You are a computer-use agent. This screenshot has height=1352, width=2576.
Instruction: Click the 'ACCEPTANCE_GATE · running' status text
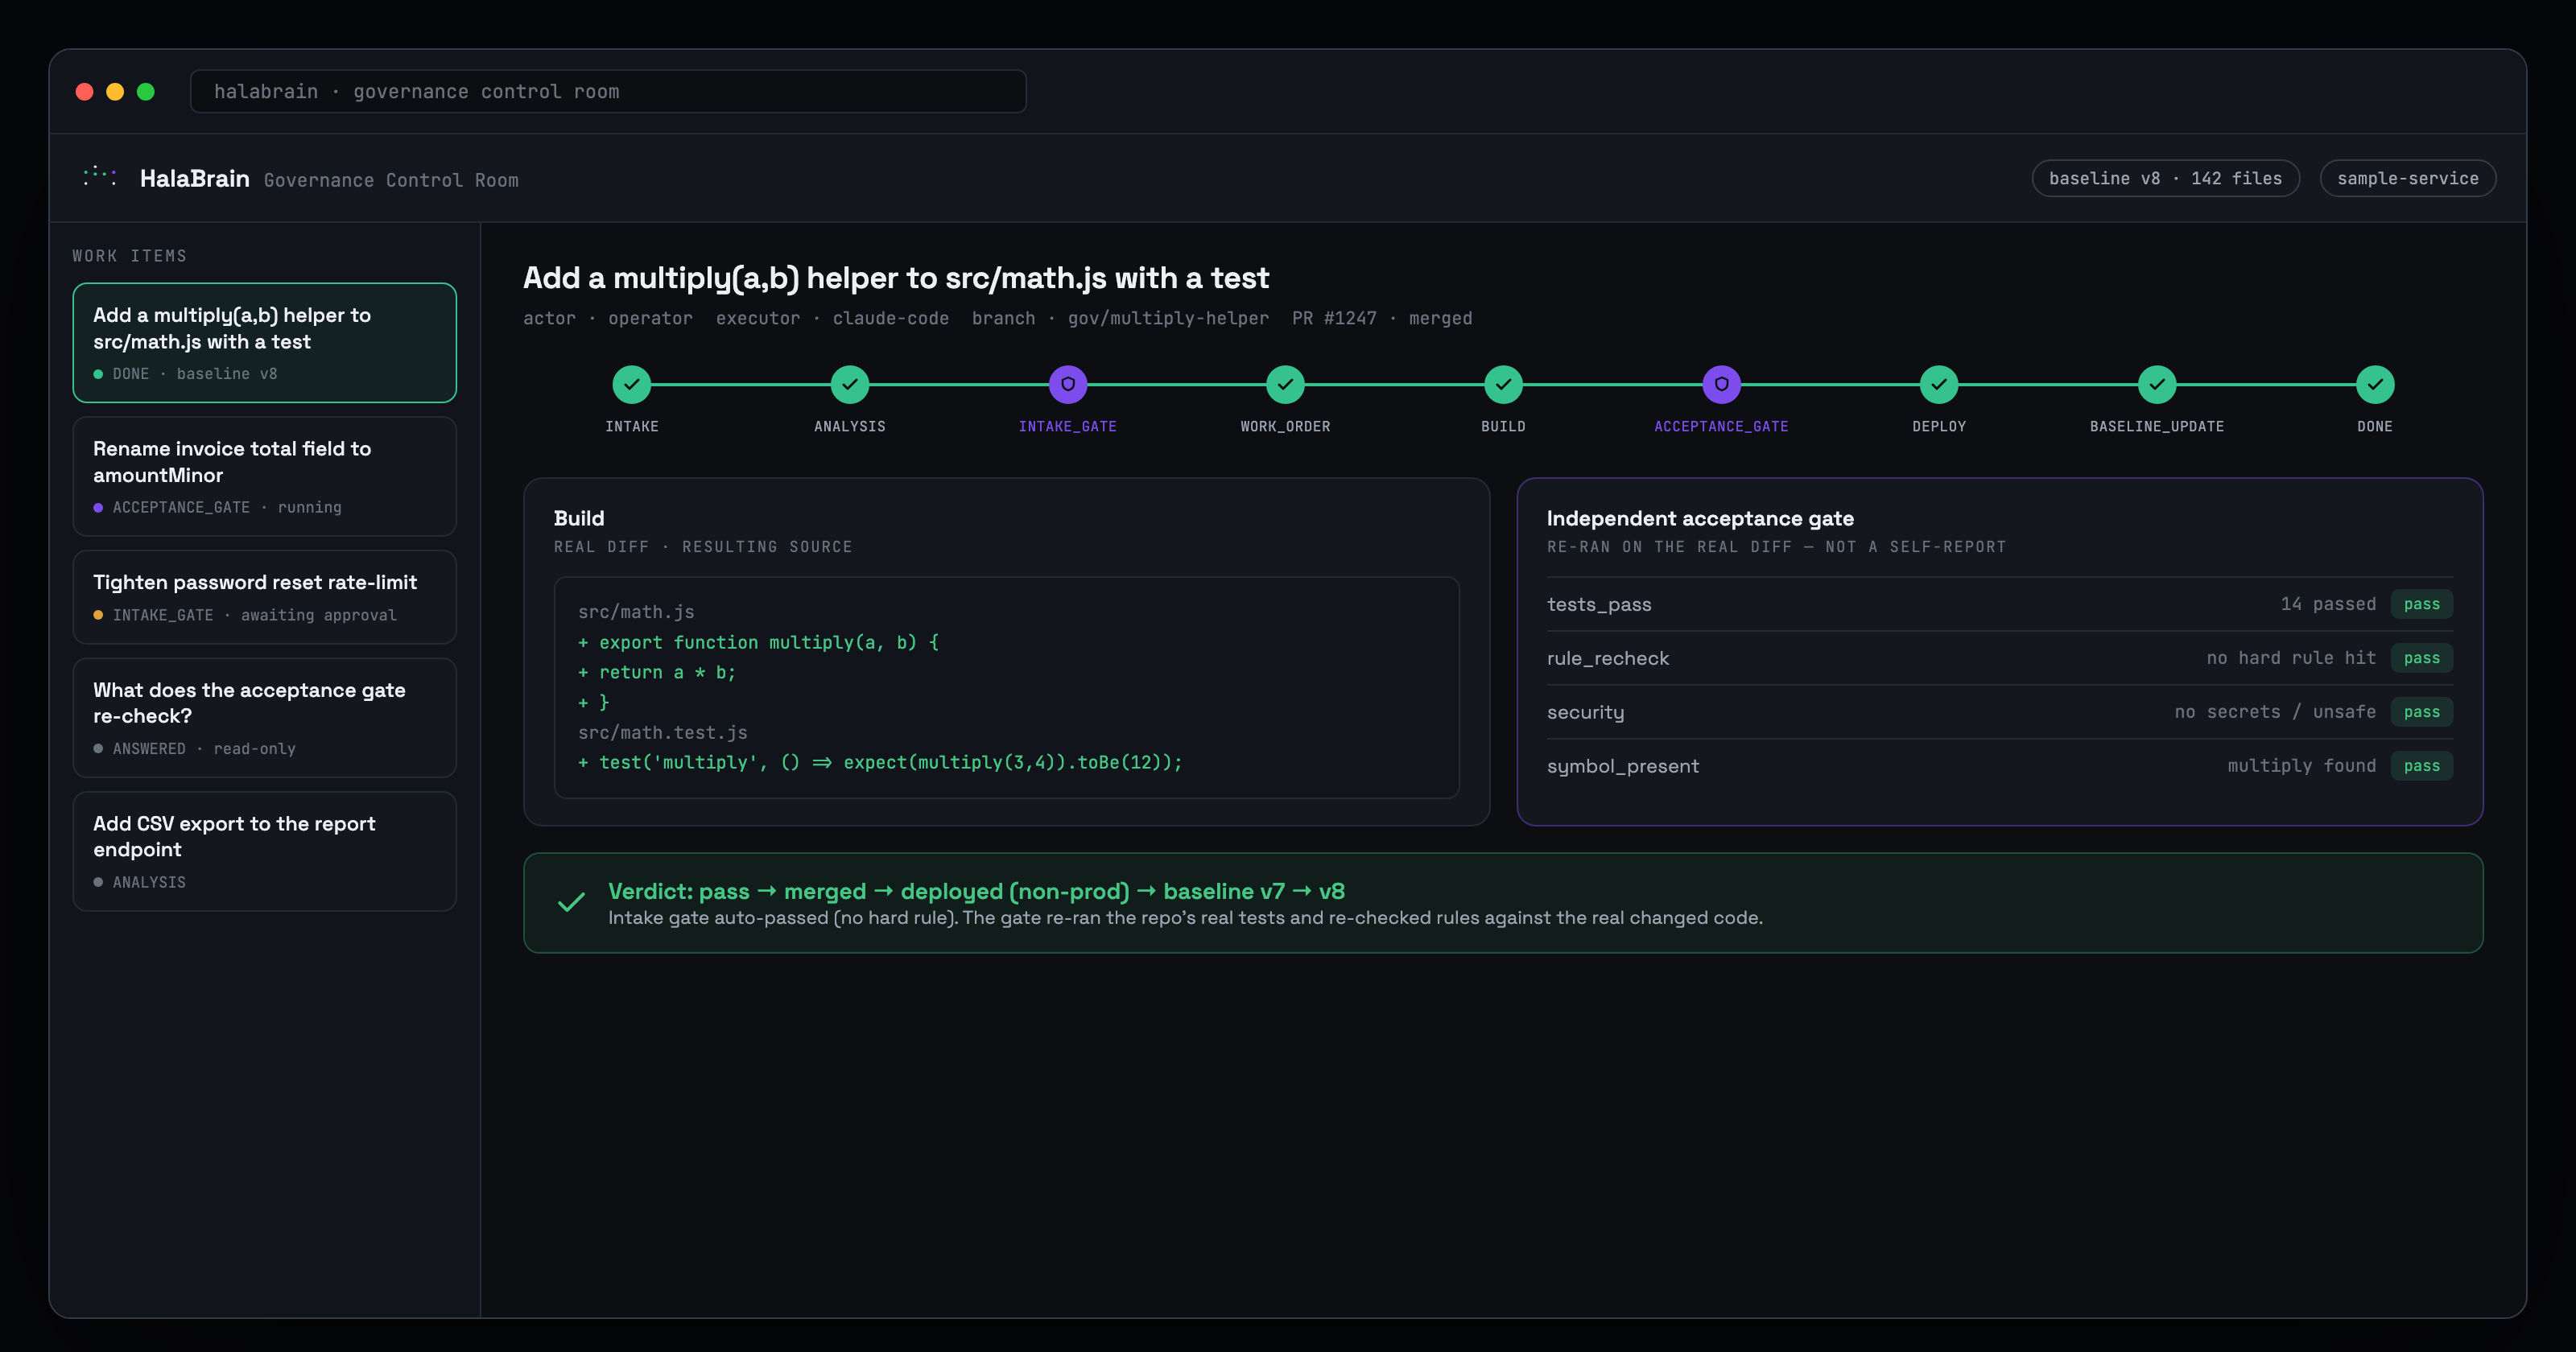tap(227, 508)
